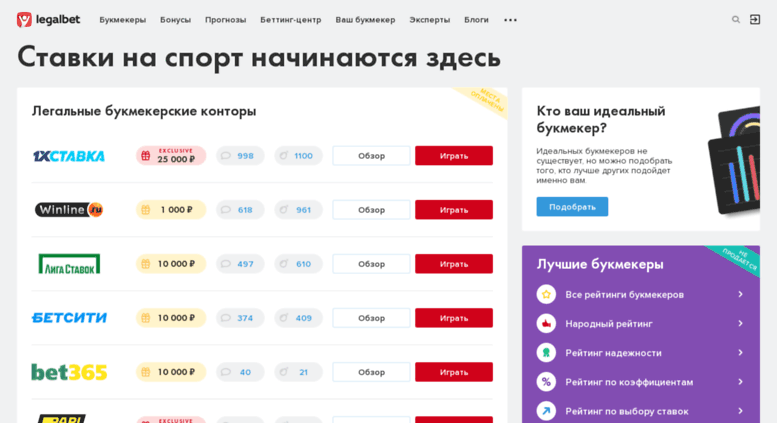This screenshot has width=777, height=423.
Task: Click Играть for БЕТСИТИ
Action: pos(454,318)
